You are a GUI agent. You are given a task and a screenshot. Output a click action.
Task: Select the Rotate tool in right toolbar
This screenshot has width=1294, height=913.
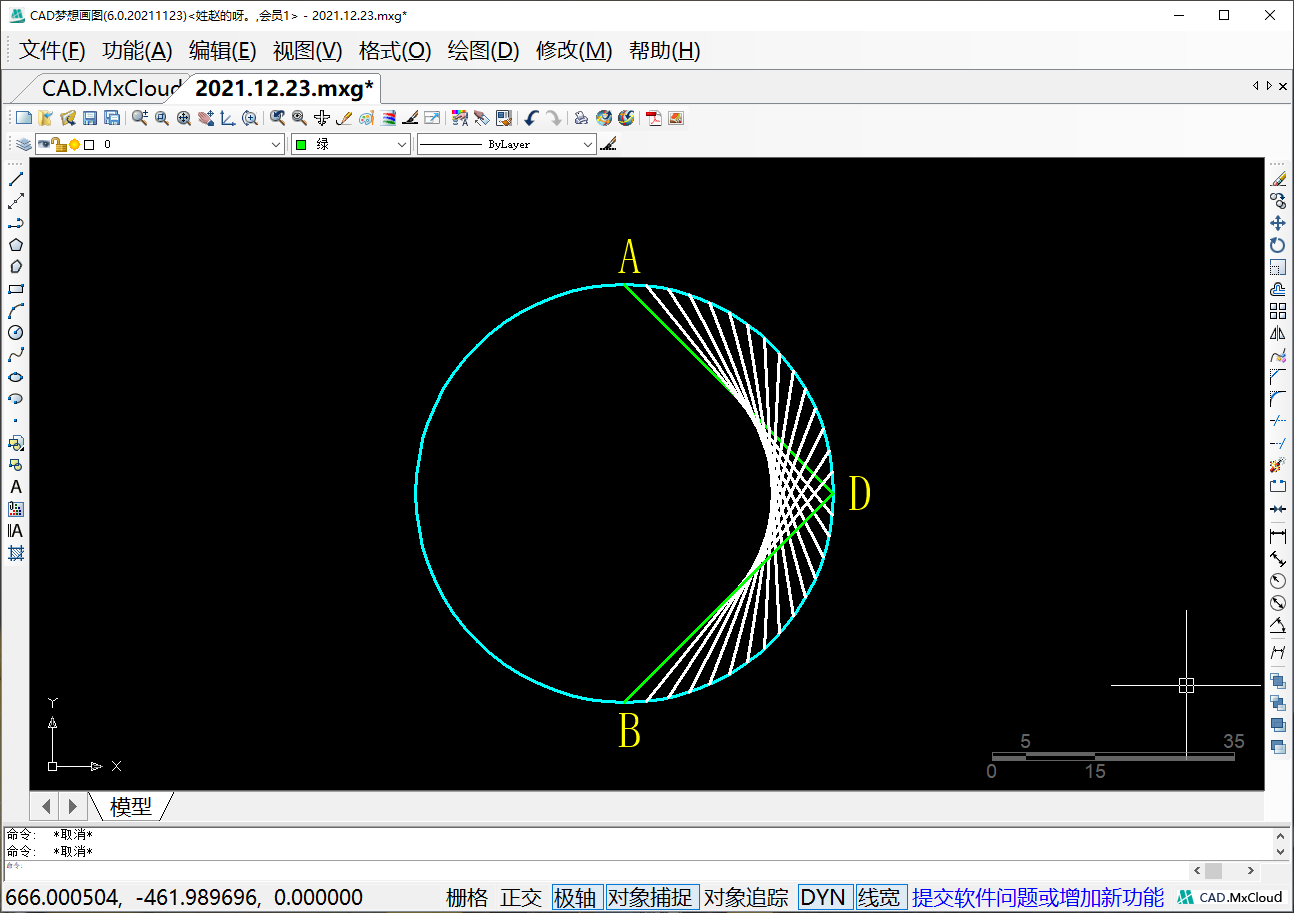coord(1278,245)
